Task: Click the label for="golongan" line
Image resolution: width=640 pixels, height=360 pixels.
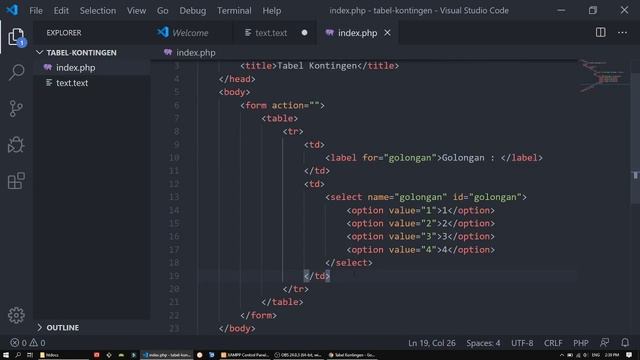Action: click(x=434, y=158)
